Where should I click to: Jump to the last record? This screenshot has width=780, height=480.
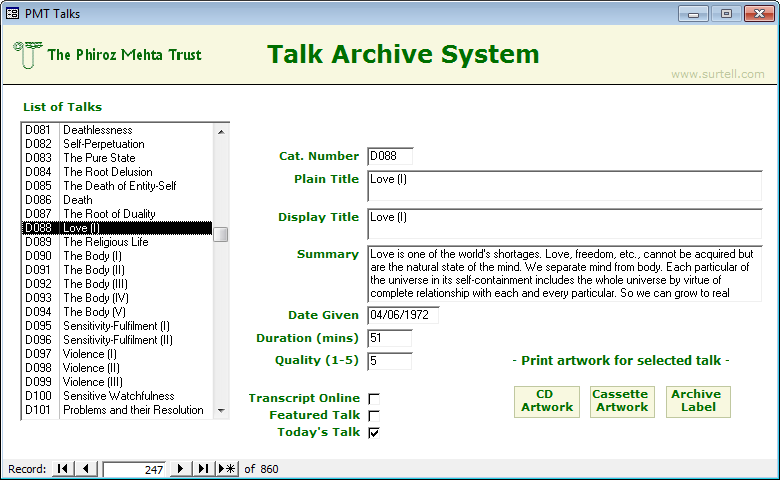pos(203,469)
